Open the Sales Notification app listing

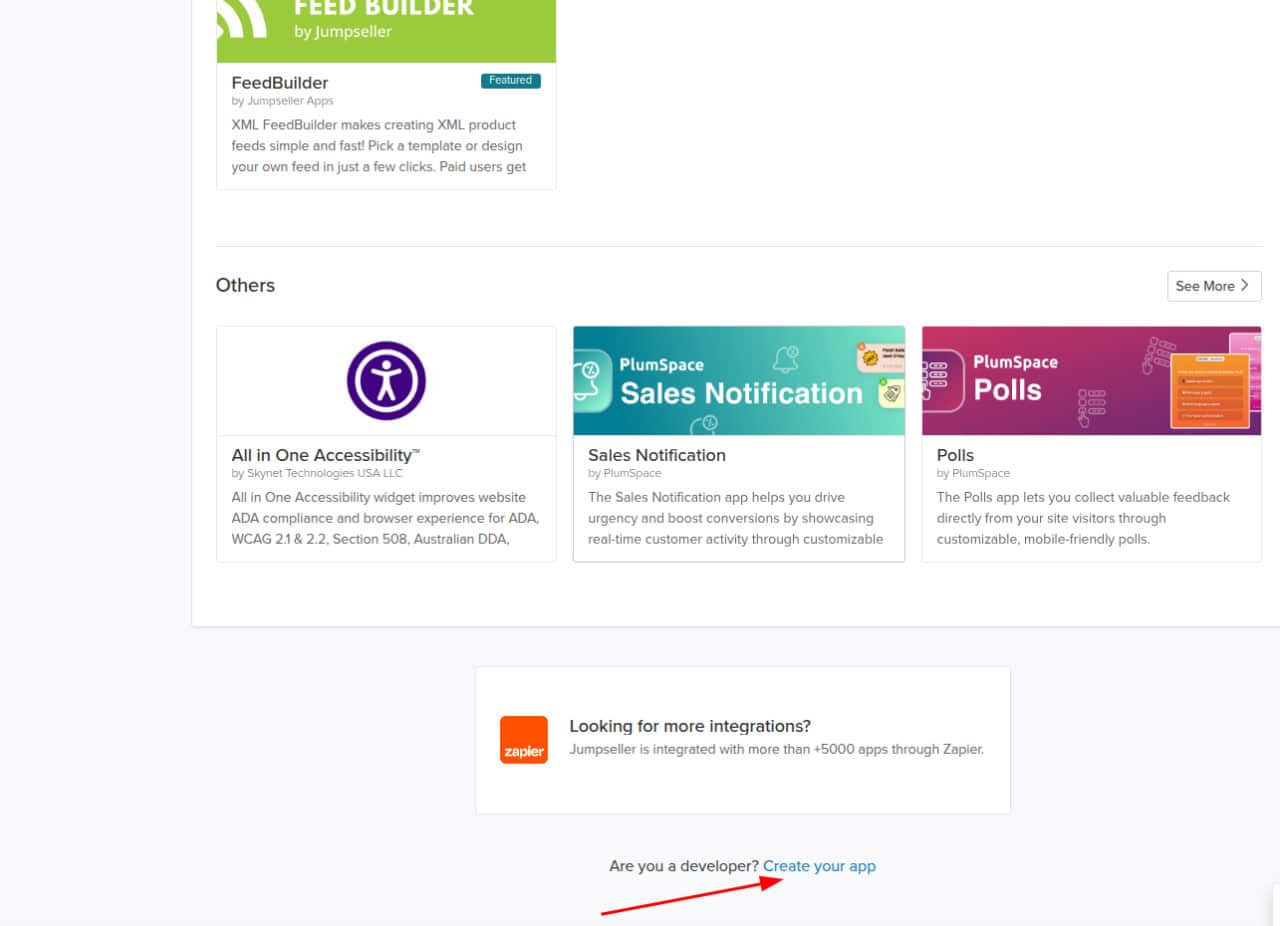point(656,455)
